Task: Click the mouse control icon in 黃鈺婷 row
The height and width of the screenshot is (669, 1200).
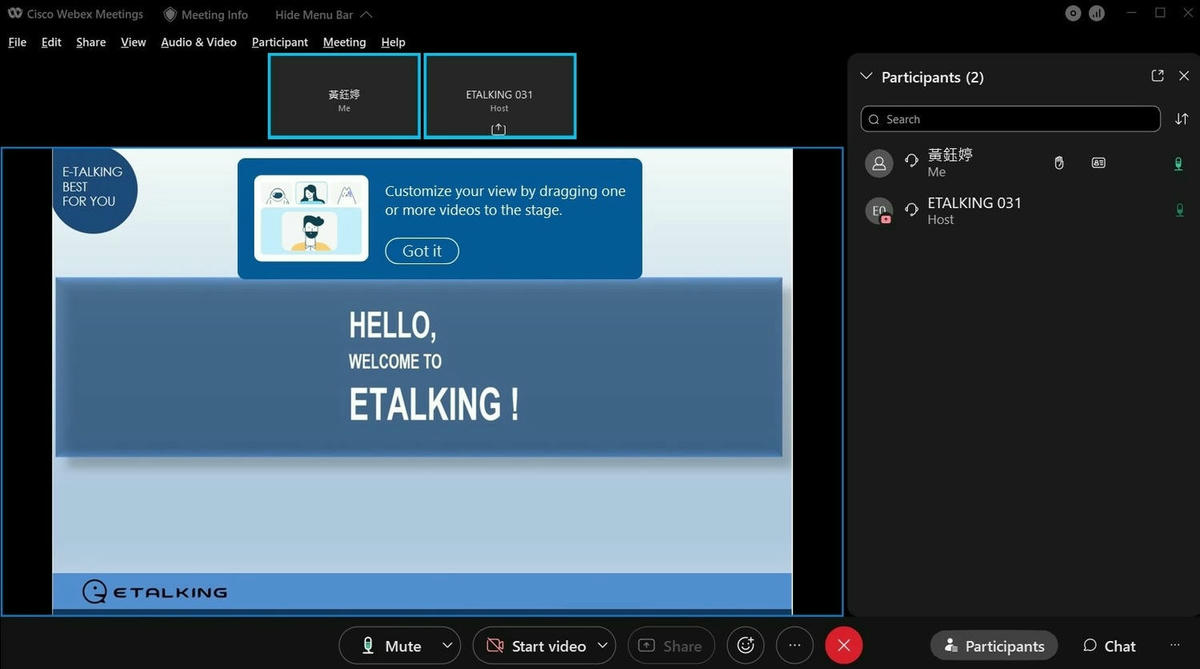Action: 1059,163
